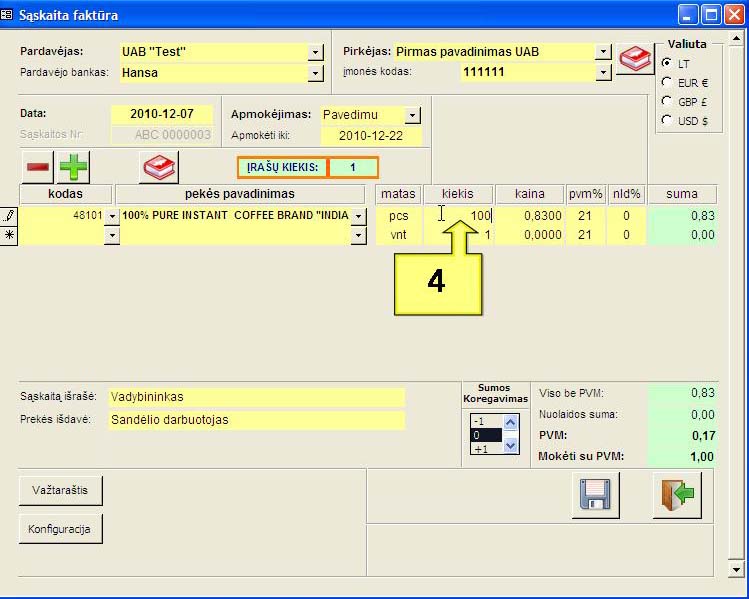Click the nld% column header

pos(627,194)
